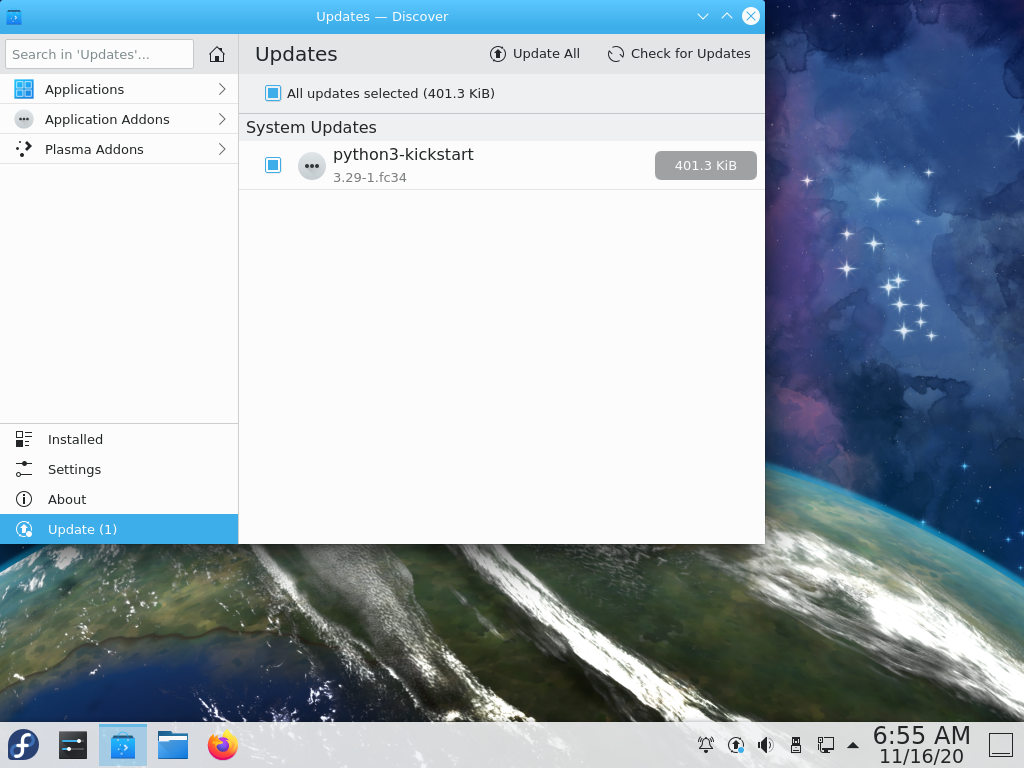Viewport: 1024px width, 768px height.
Task: Minimize the Discover window
Action: (x=703, y=16)
